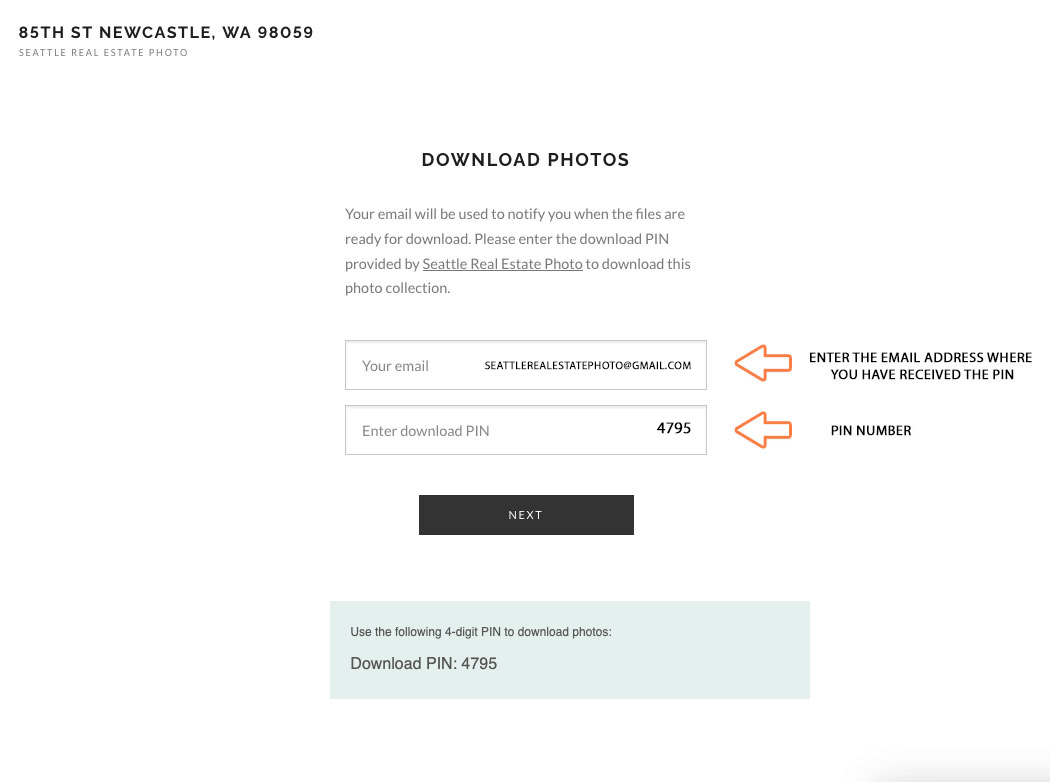This screenshot has height=782, width=1050.
Task: Focus the 'Enter download PIN' field
Action: pos(526,430)
